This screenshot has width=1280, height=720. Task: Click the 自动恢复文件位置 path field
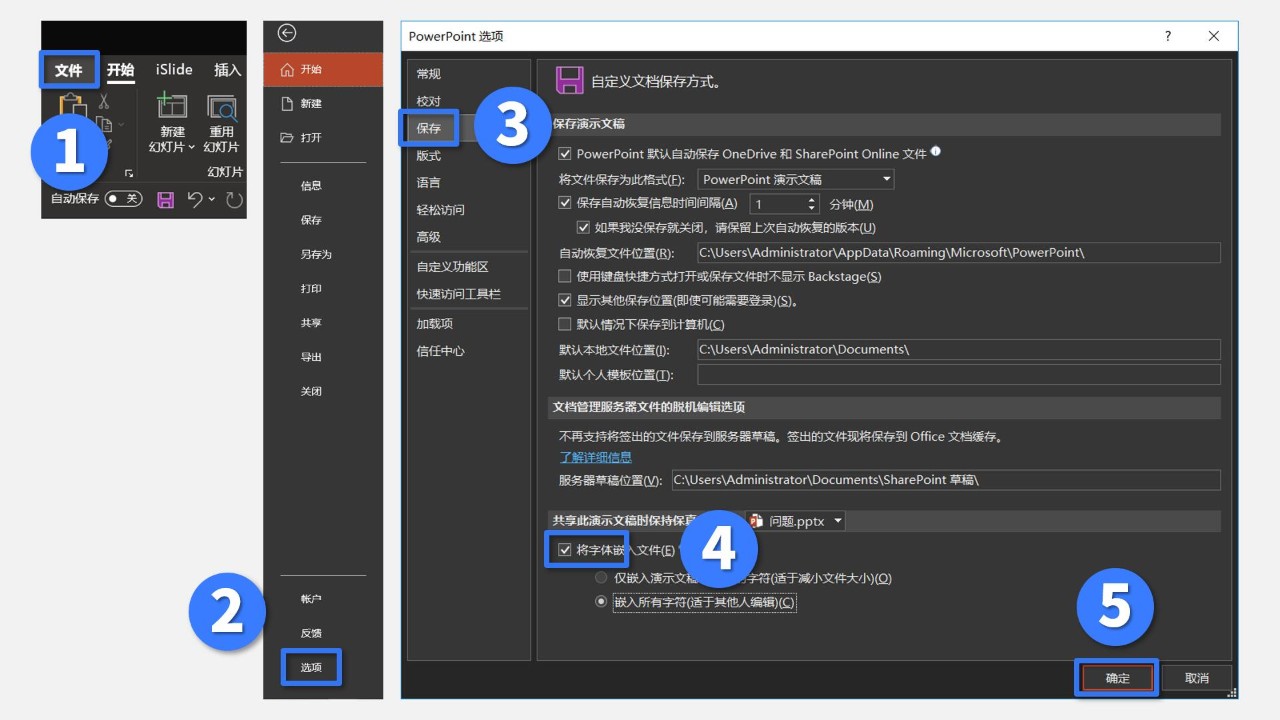click(958, 251)
